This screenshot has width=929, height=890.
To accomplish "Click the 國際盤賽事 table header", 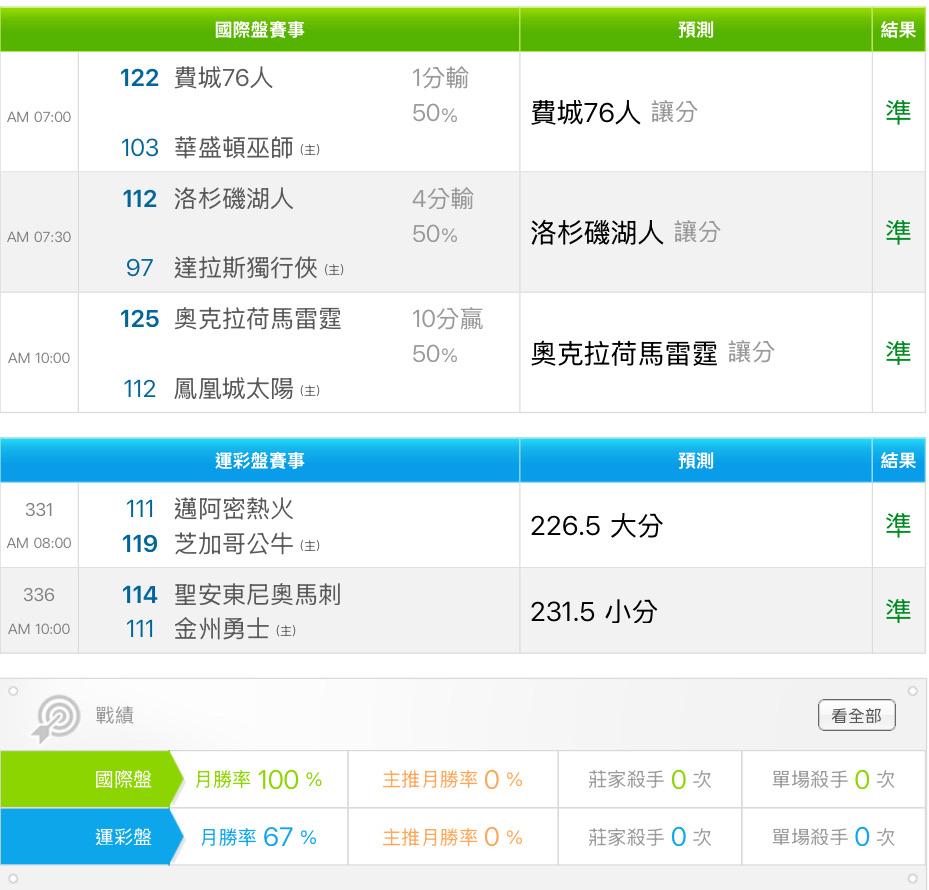I will [260, 30].
